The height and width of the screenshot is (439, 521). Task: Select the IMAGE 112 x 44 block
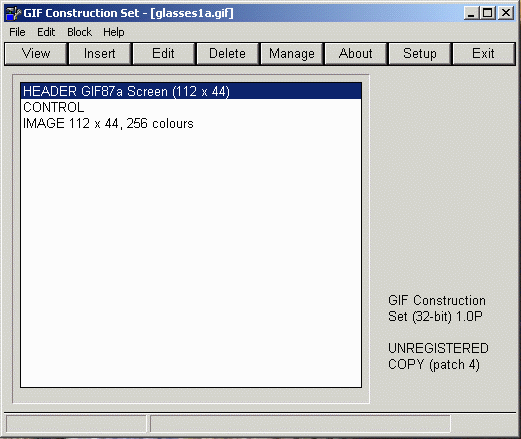point(191,123)
